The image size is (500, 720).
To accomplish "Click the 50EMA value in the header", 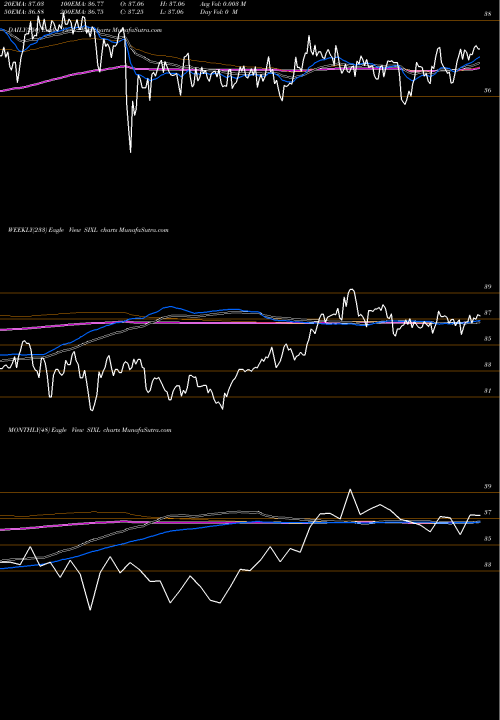I will point(24,12).
